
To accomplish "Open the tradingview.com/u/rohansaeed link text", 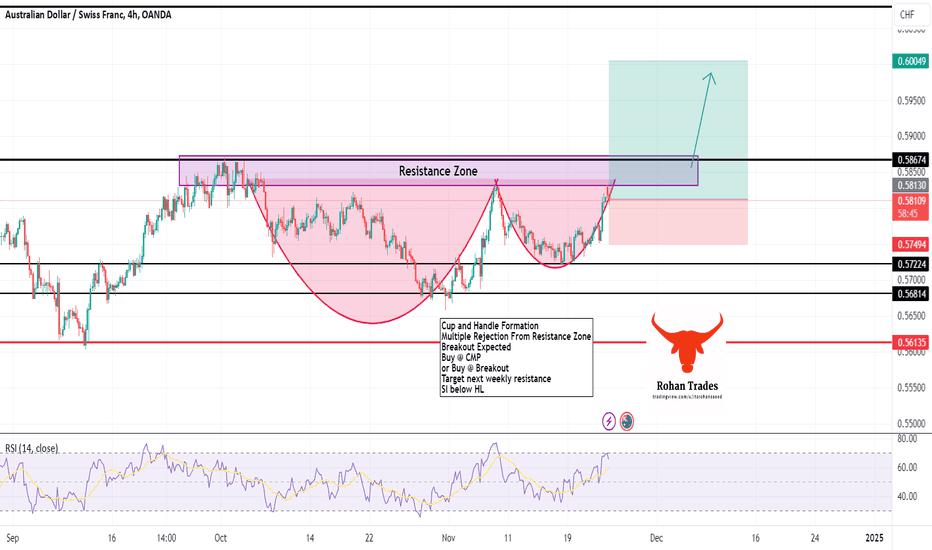I will (x=687, y=397).
